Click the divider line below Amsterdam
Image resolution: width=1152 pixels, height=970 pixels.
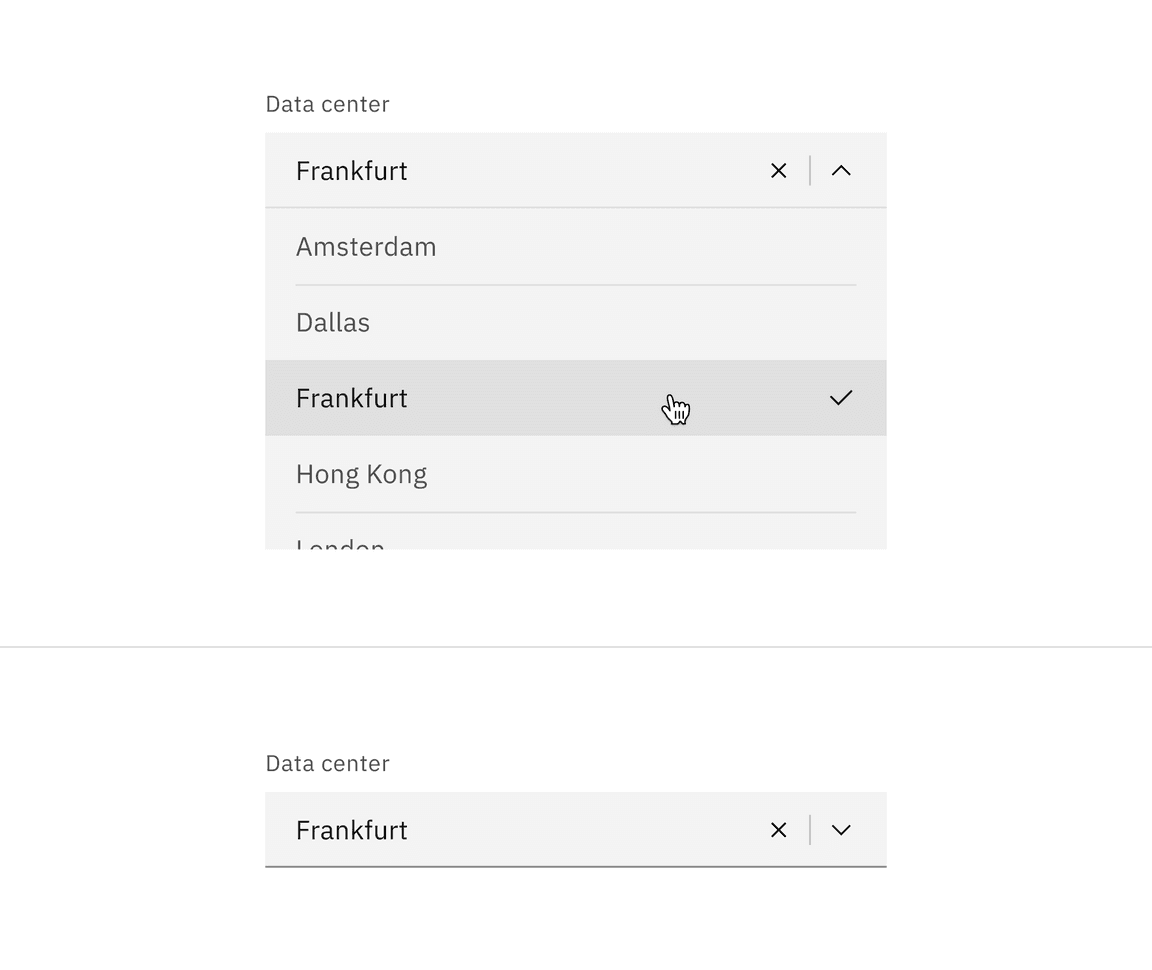(575, 284)
